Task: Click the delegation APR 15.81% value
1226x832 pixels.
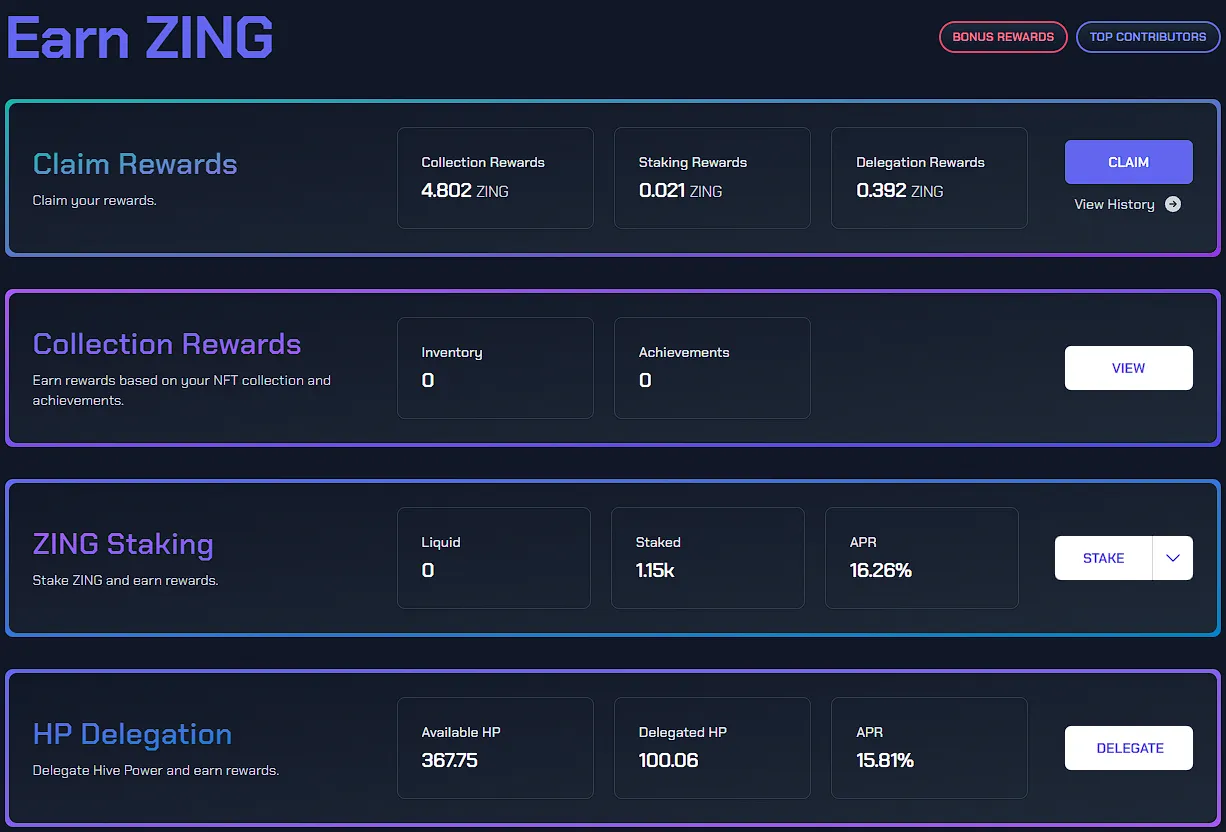Action: (x=886, y=760)
